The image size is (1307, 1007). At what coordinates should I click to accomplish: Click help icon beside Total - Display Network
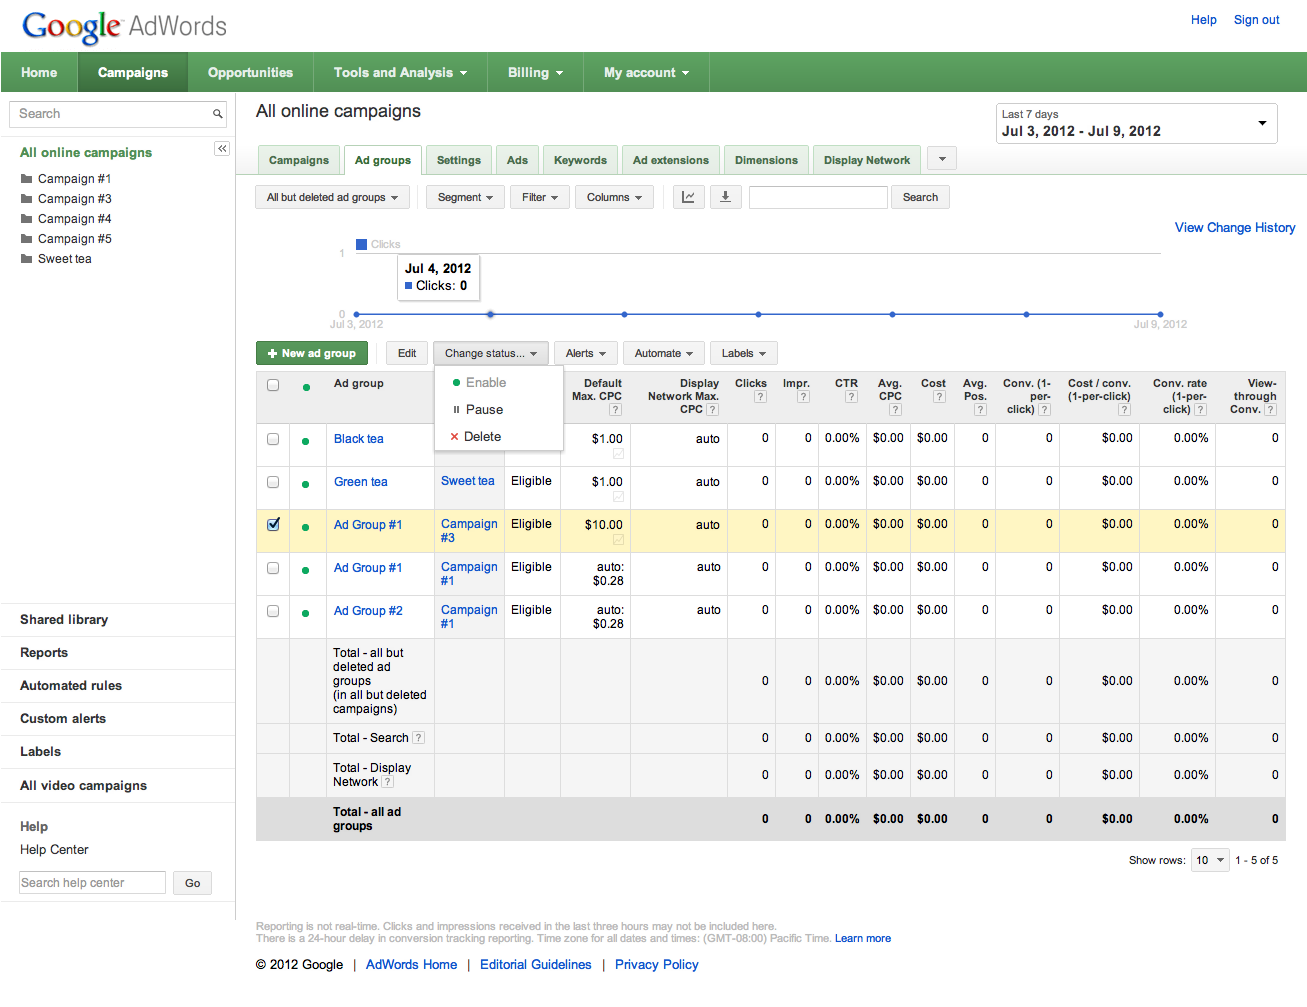[387, 782]
